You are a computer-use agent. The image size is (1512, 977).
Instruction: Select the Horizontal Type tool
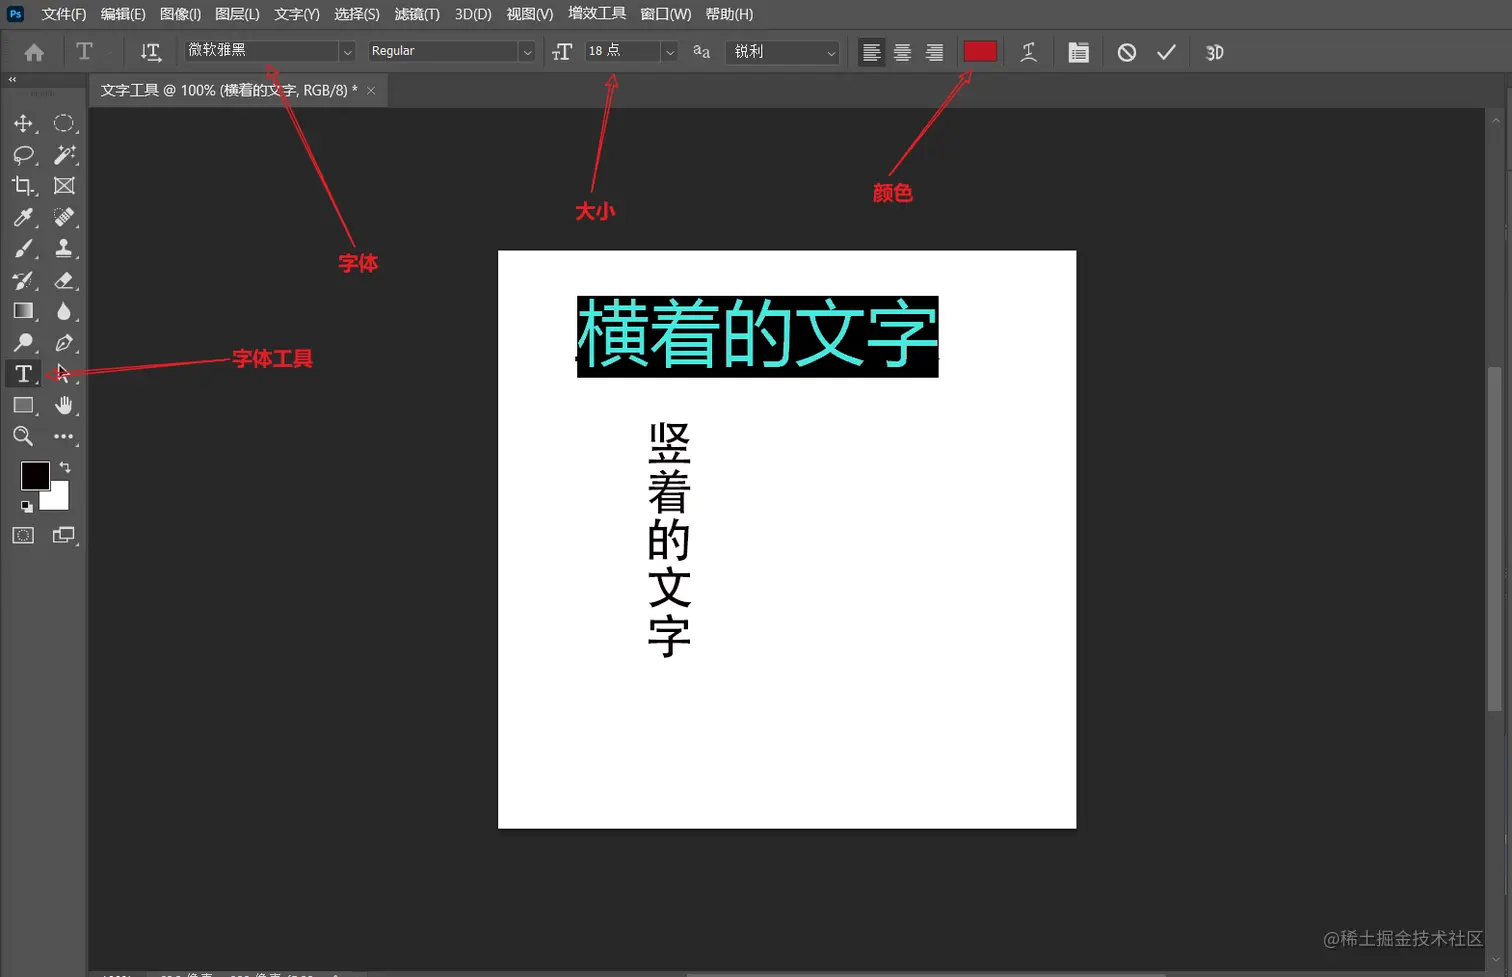pos(23,374)
